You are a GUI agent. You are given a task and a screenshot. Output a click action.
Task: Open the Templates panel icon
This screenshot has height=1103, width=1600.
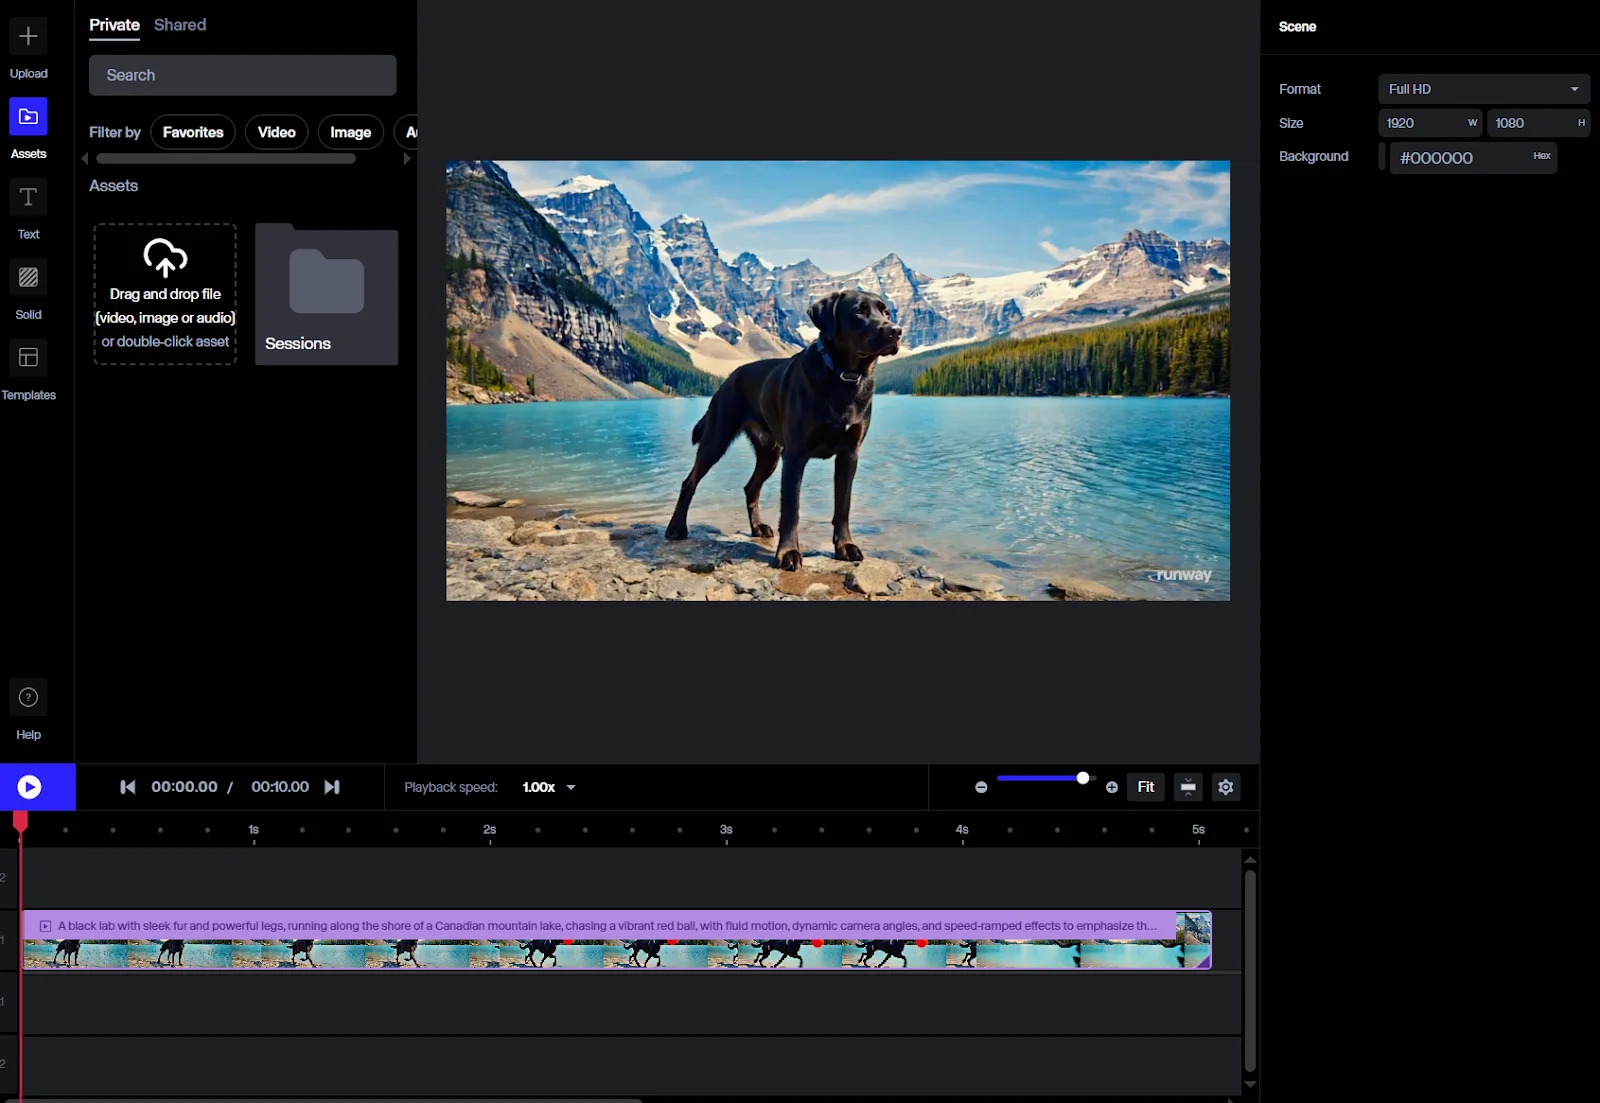click(x=28, y=357)
